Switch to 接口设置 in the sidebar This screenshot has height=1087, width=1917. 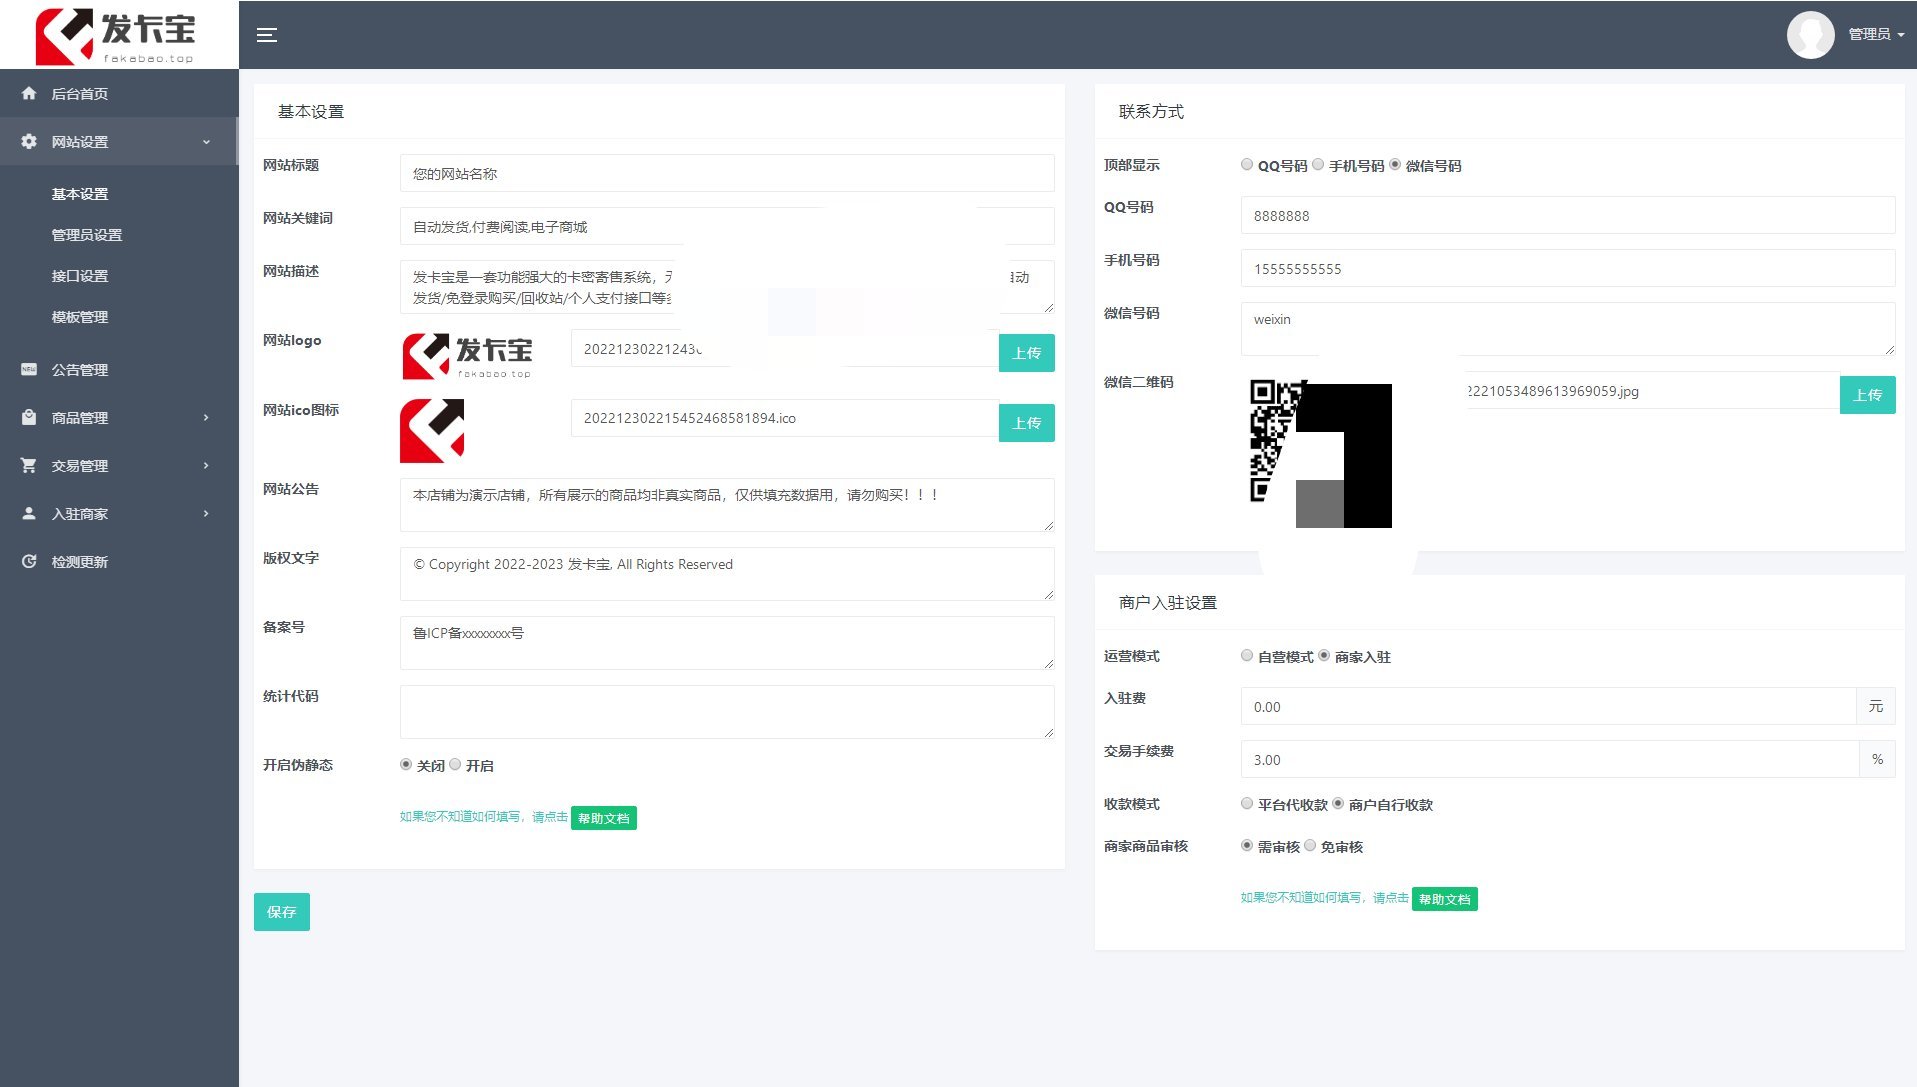(x=80, y=276)
